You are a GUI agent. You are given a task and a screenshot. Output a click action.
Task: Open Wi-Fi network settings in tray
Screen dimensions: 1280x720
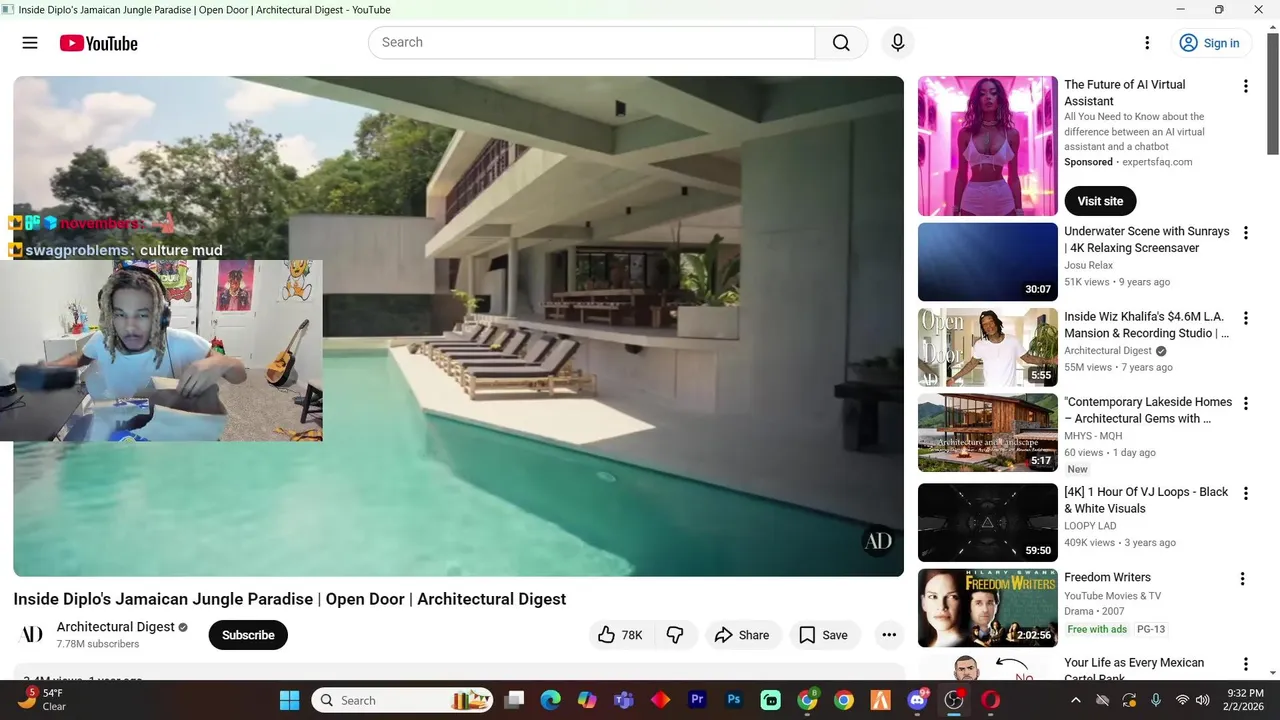[x=1182, y=700]
